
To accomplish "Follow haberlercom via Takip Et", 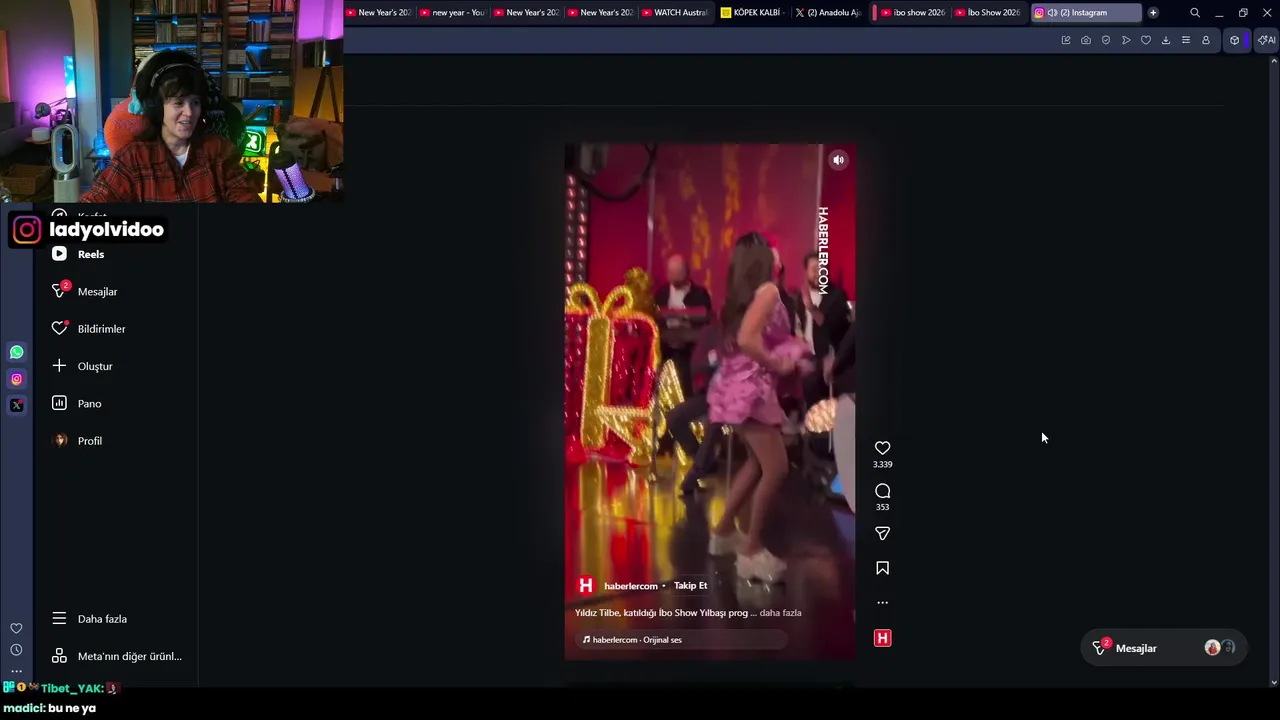I will pyautogui.click(x=690, y=586).
